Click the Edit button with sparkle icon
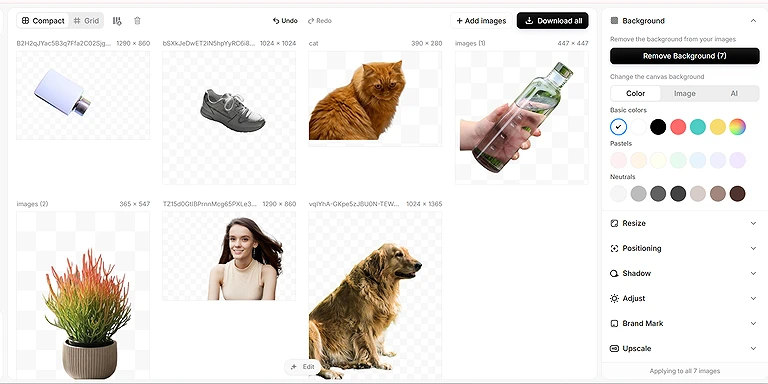The image size is (768, 384). [x=303, y=367]
